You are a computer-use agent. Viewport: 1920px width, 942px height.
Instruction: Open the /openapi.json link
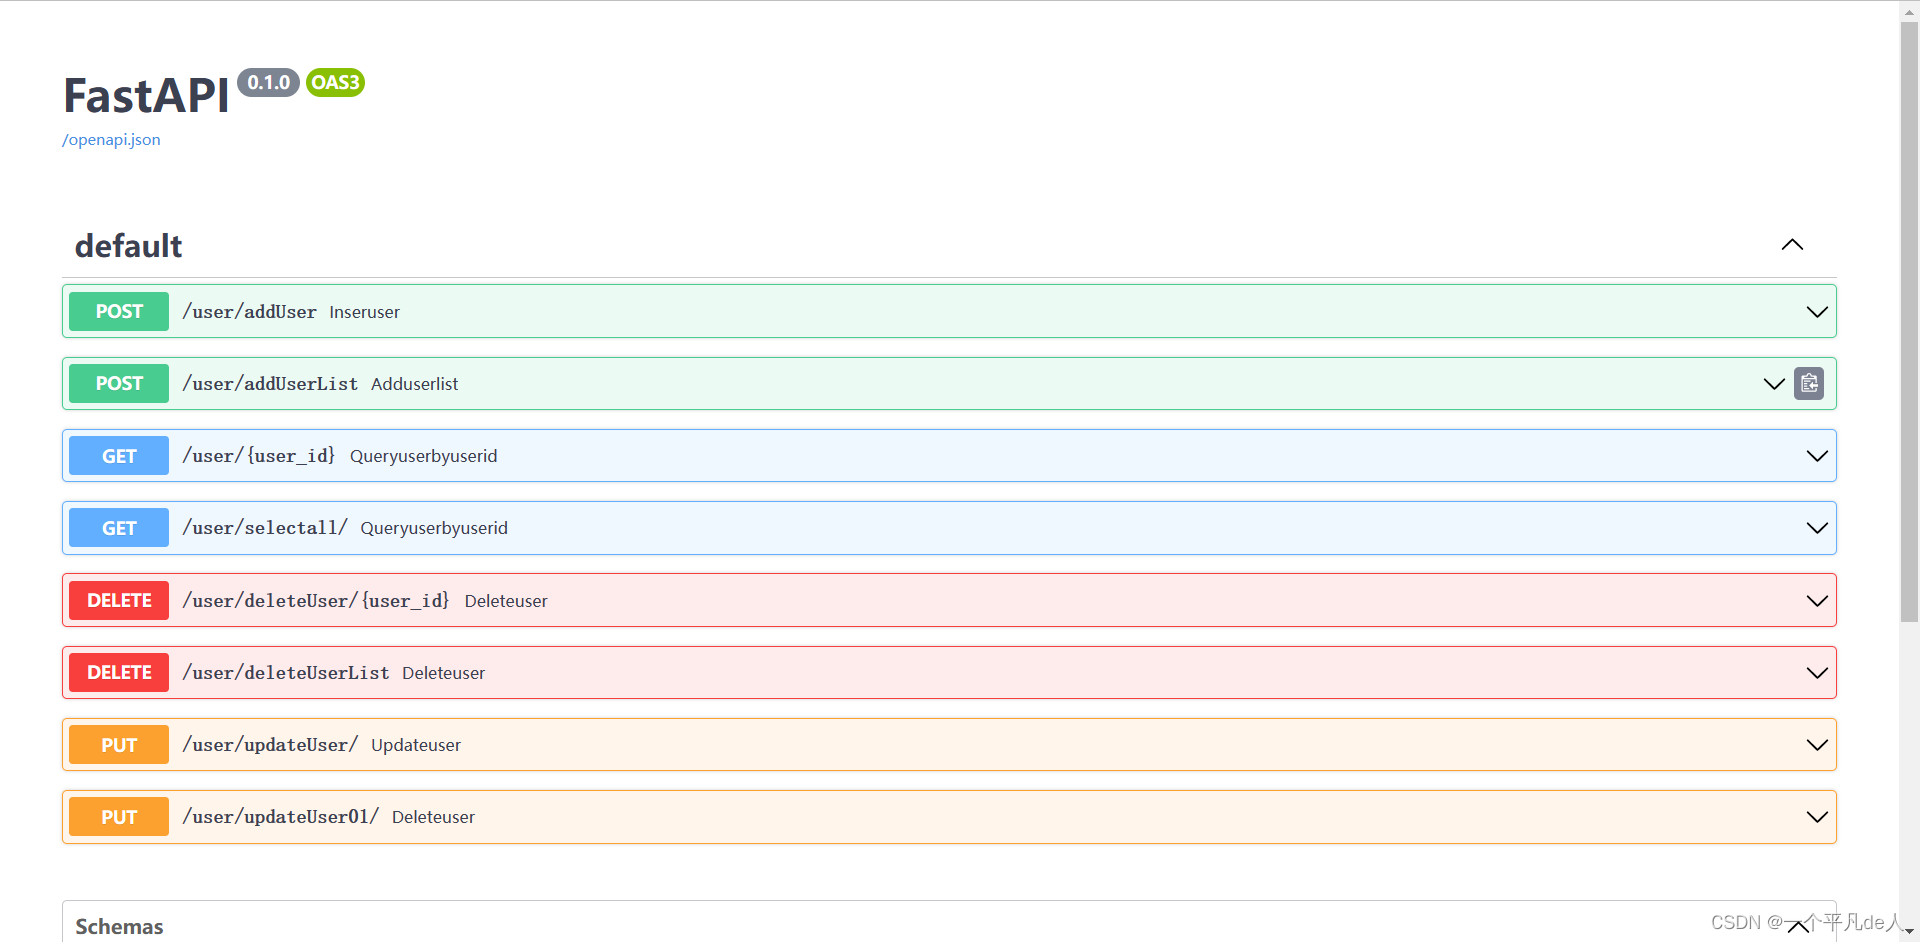click(111, 140)
